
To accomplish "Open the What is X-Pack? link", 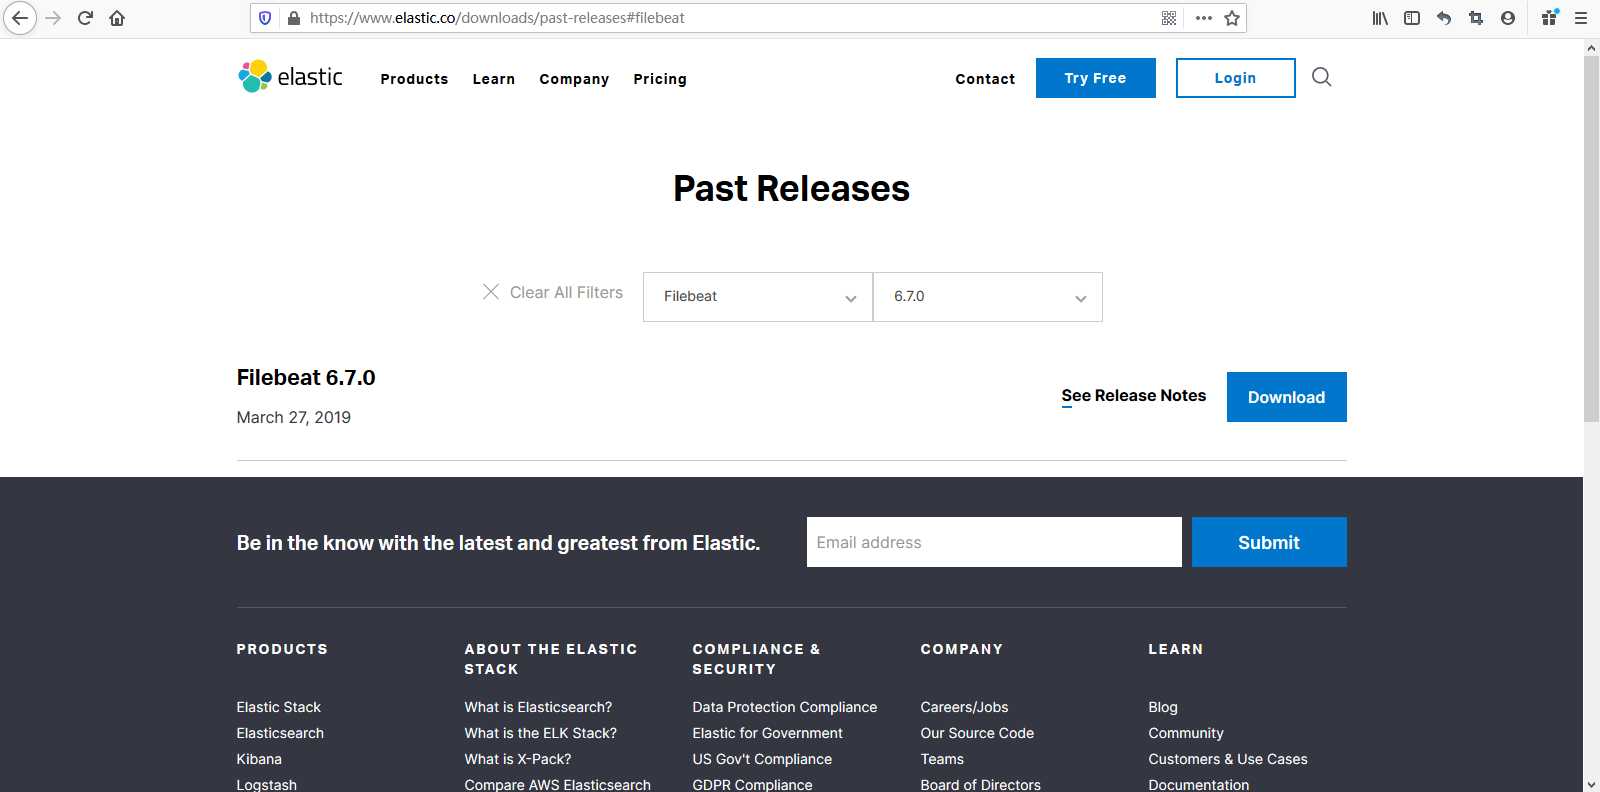I will (x=518, y=759).
